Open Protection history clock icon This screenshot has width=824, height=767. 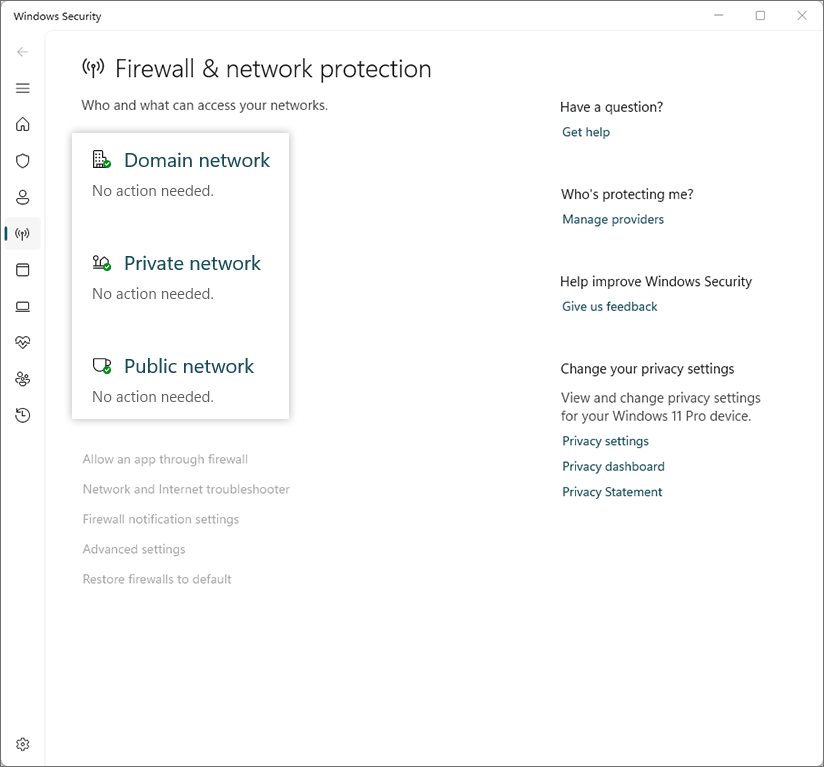(23, 415)
